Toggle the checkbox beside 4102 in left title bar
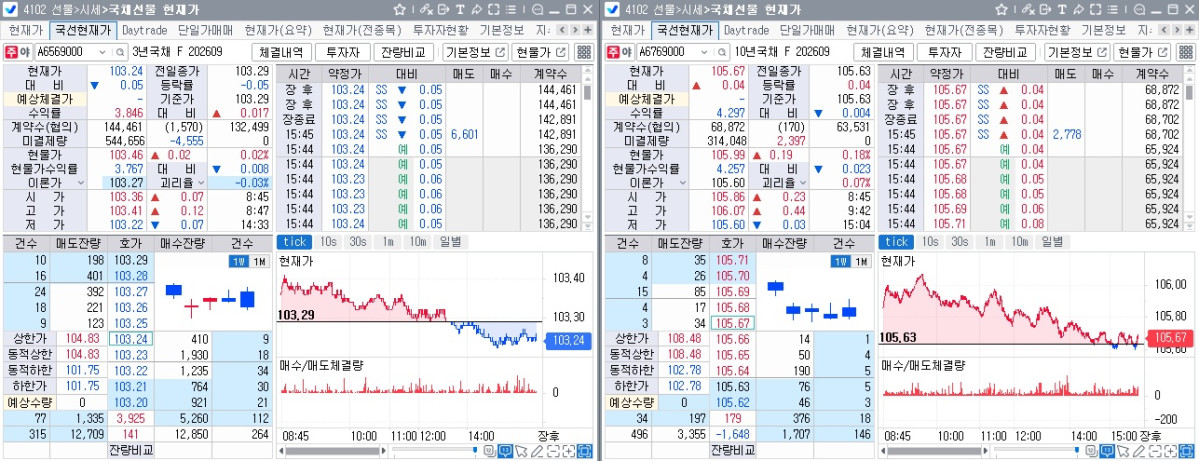Screen dimensions: 1199x461 coord(10,10)
